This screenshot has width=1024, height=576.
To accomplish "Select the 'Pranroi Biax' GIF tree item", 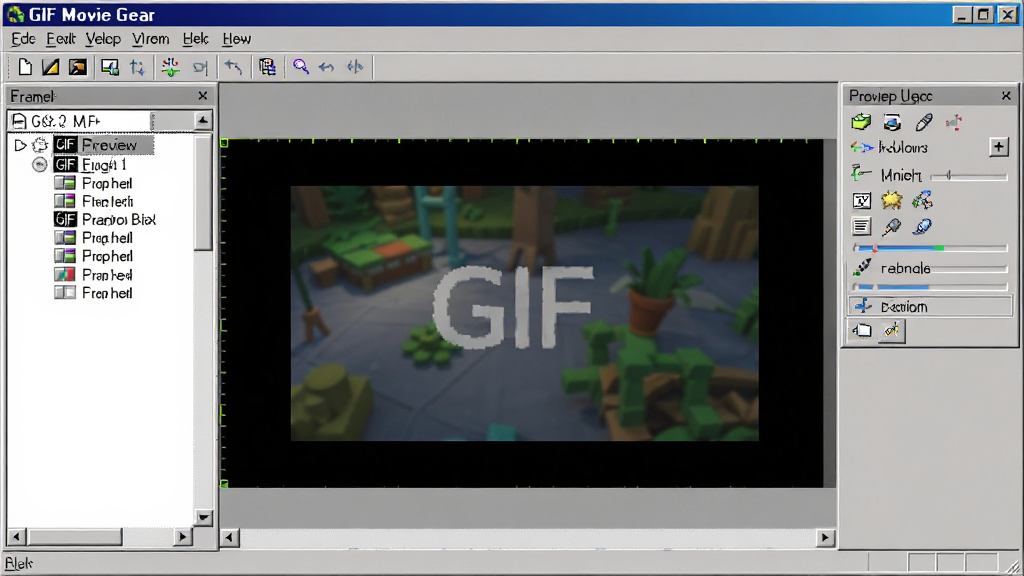I will pyautogui.click(x=104, y=219).
